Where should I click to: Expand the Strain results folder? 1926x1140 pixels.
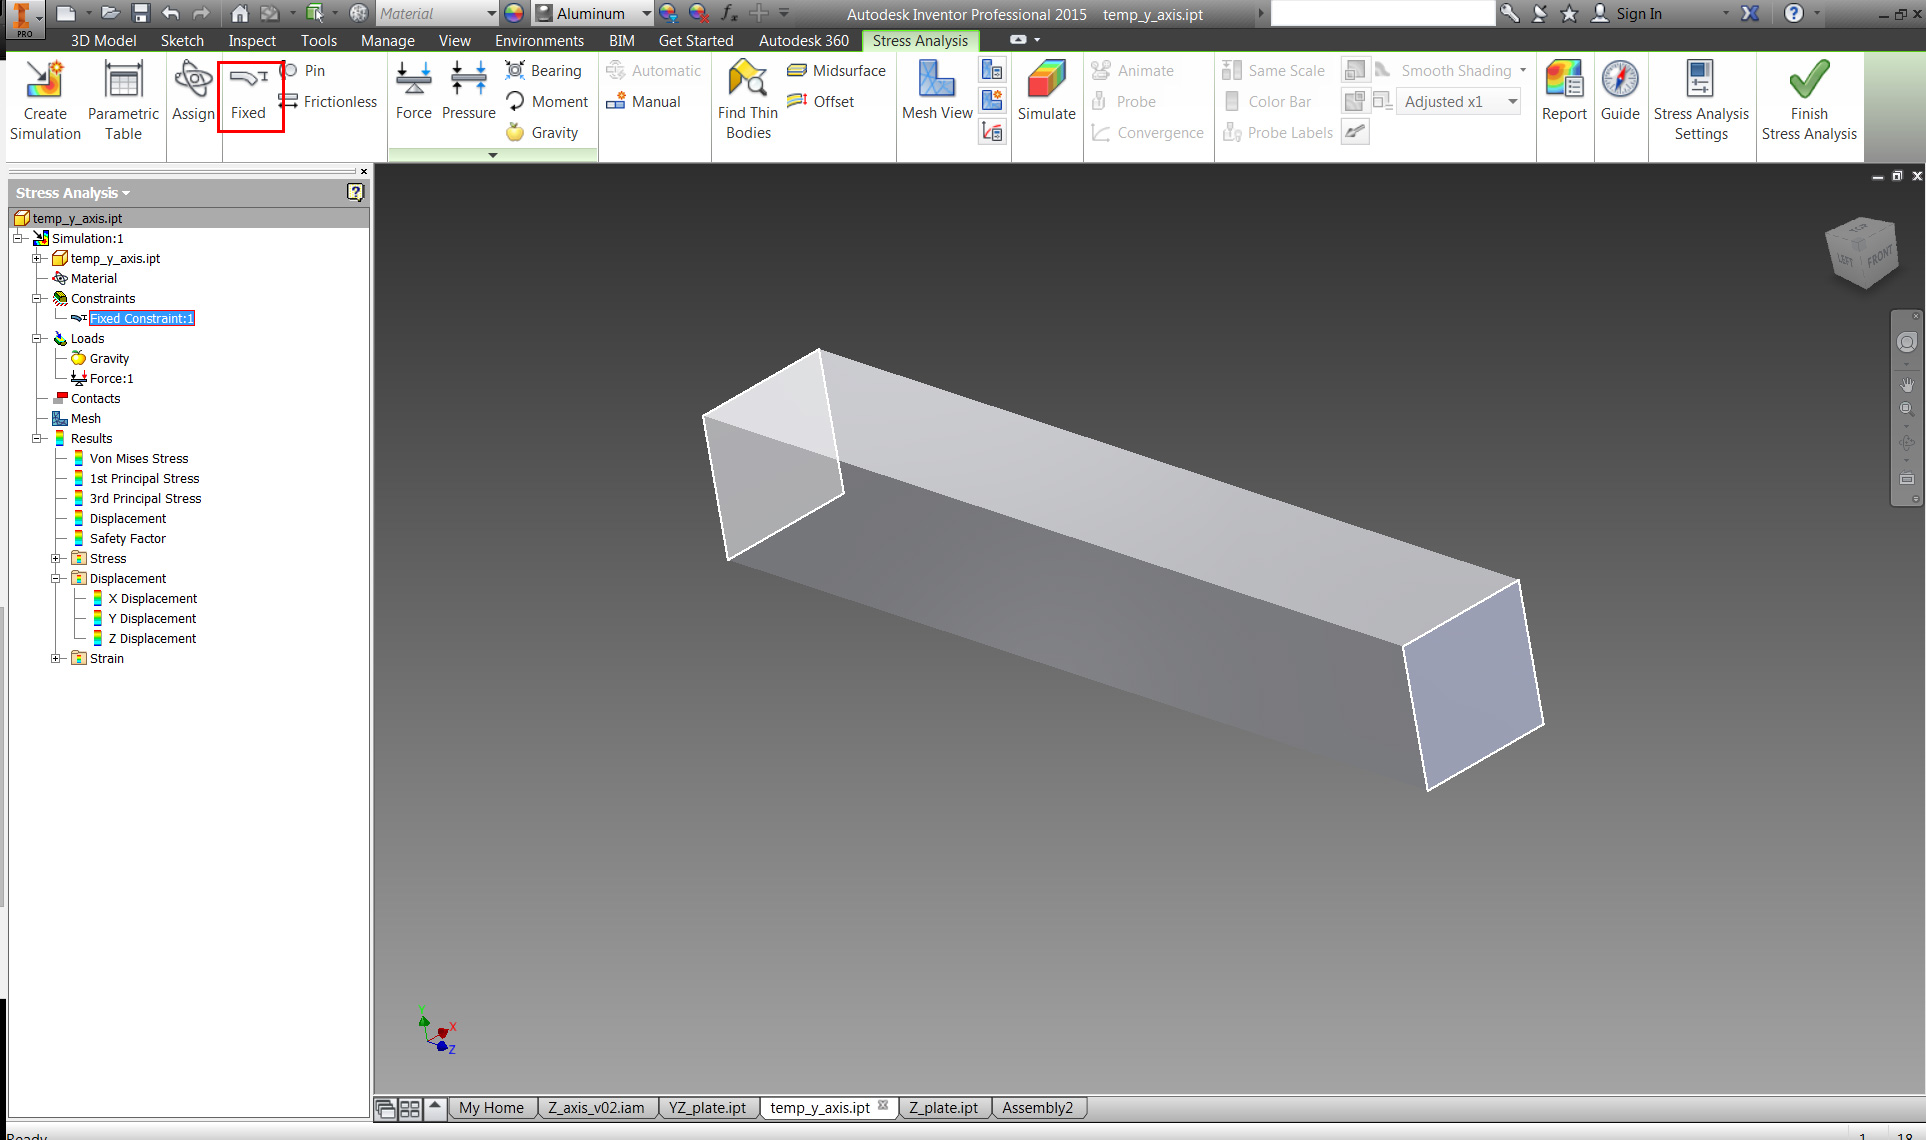click(56, 658)
